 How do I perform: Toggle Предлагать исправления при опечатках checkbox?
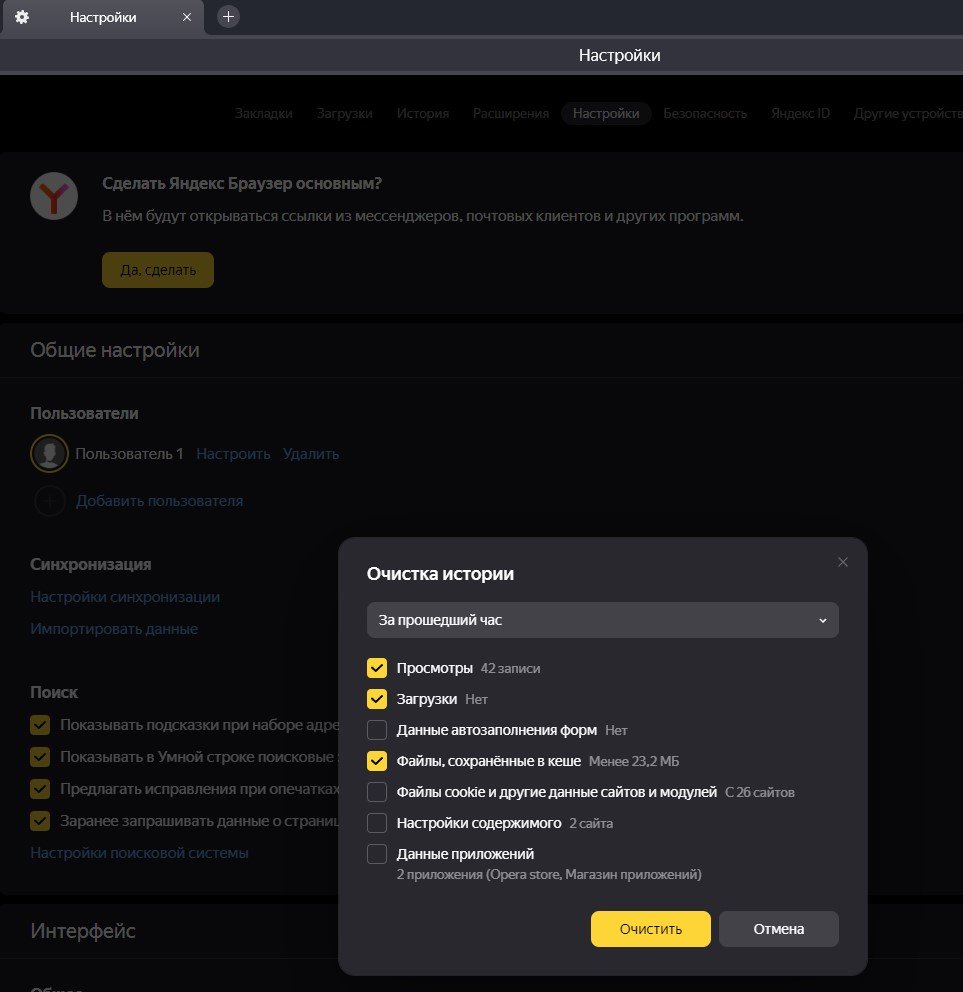coord(40,789)
